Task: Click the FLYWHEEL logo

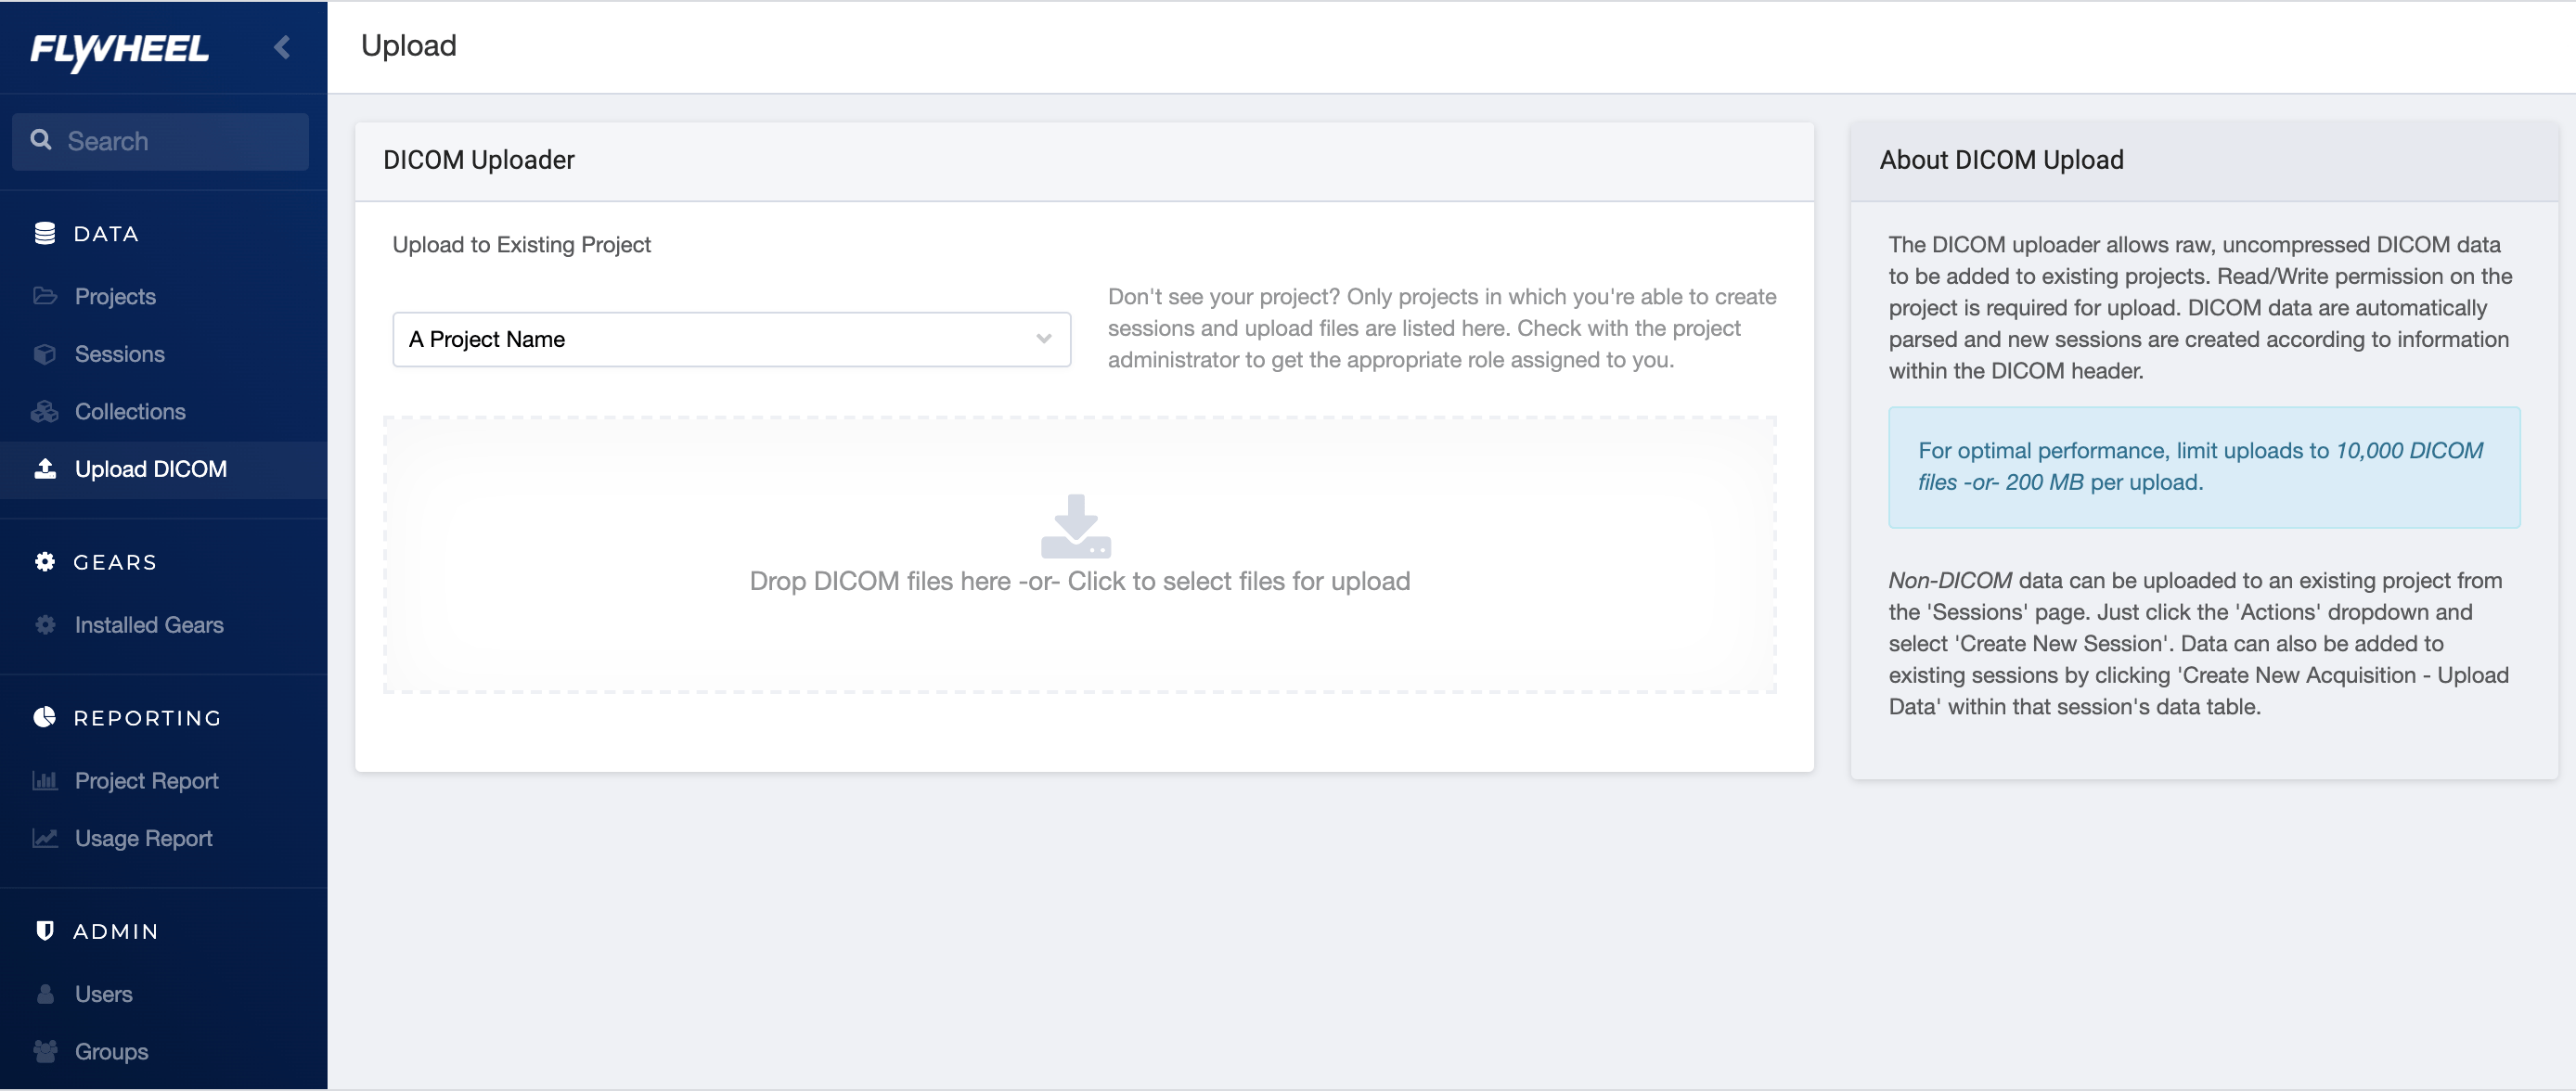Action: click(119, 50)
